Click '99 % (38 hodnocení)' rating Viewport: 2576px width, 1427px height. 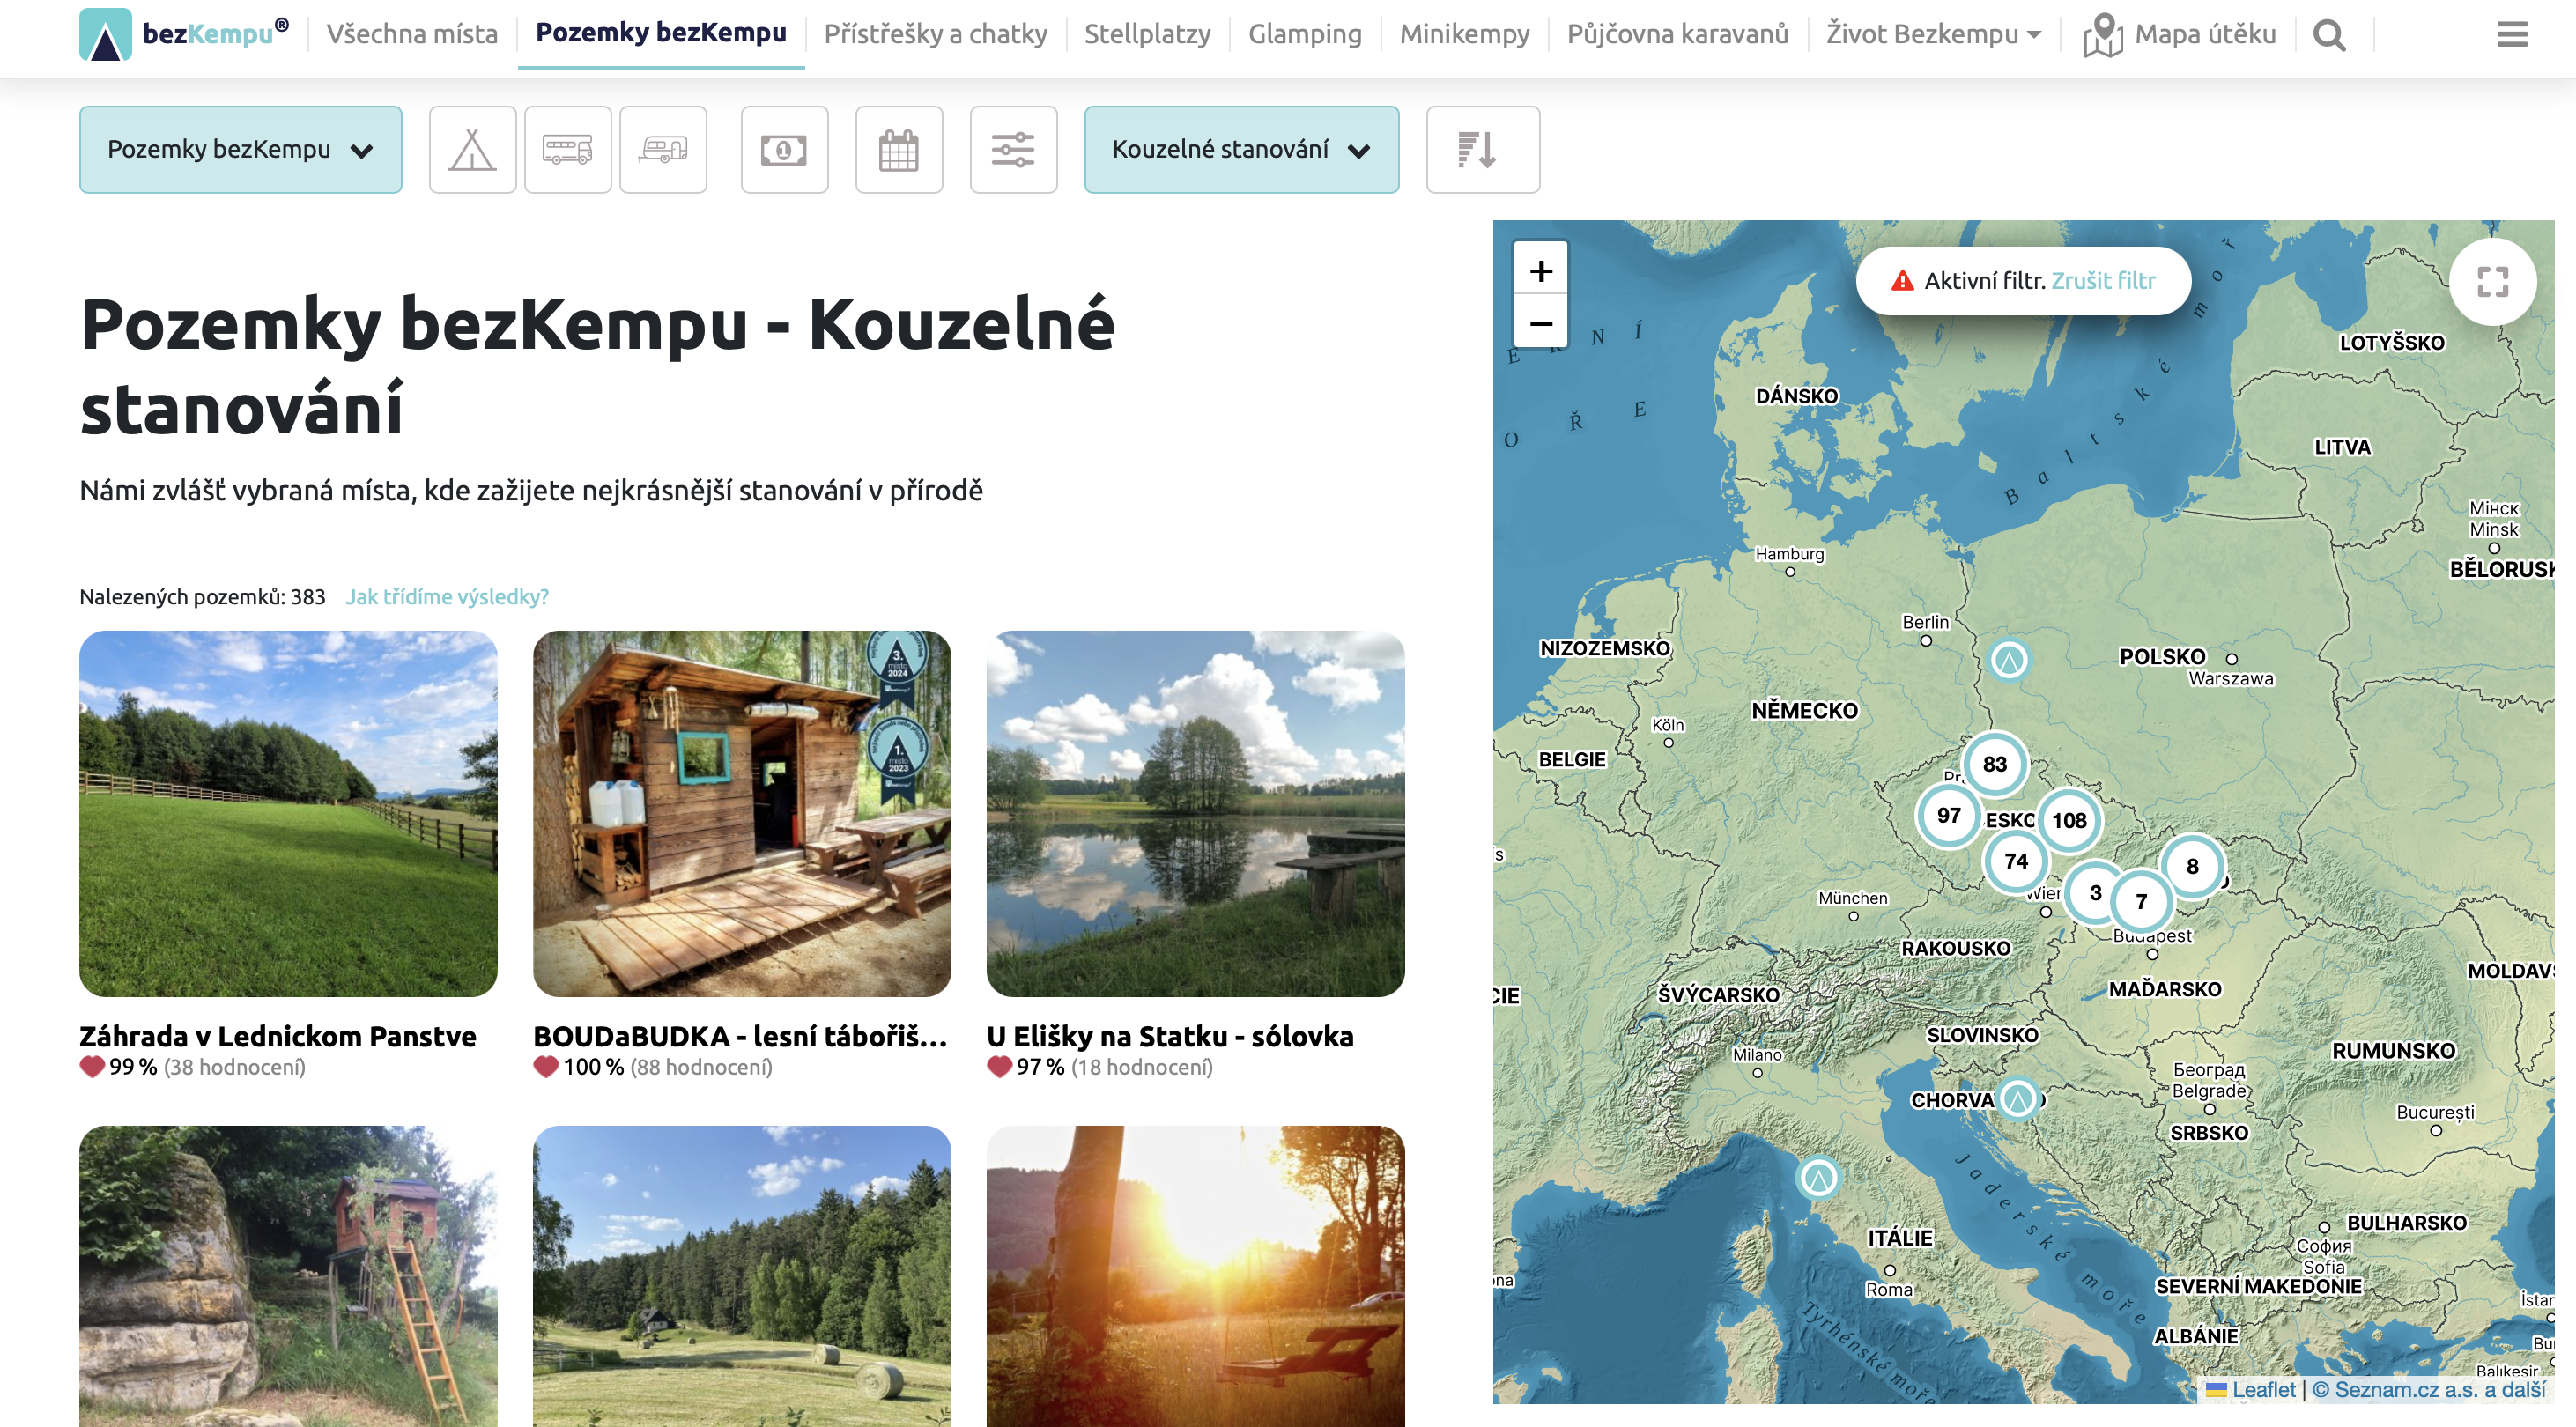[193, 1068]
